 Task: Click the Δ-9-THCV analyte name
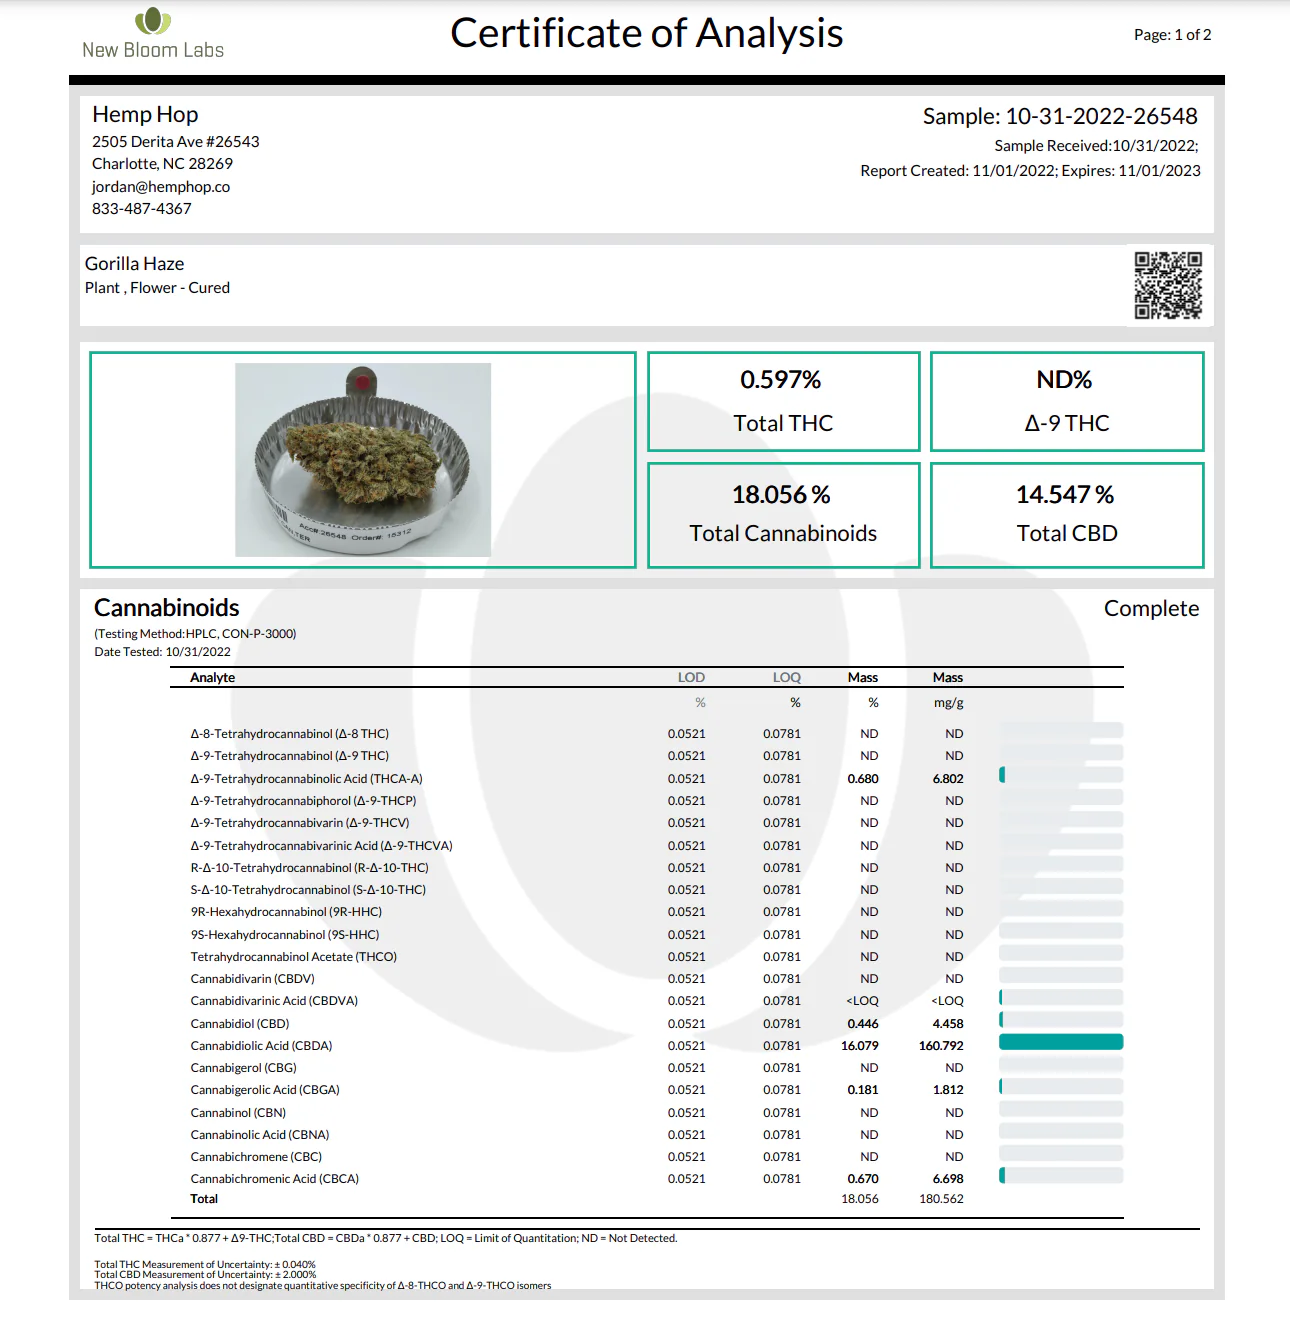[x=300, y=823]
